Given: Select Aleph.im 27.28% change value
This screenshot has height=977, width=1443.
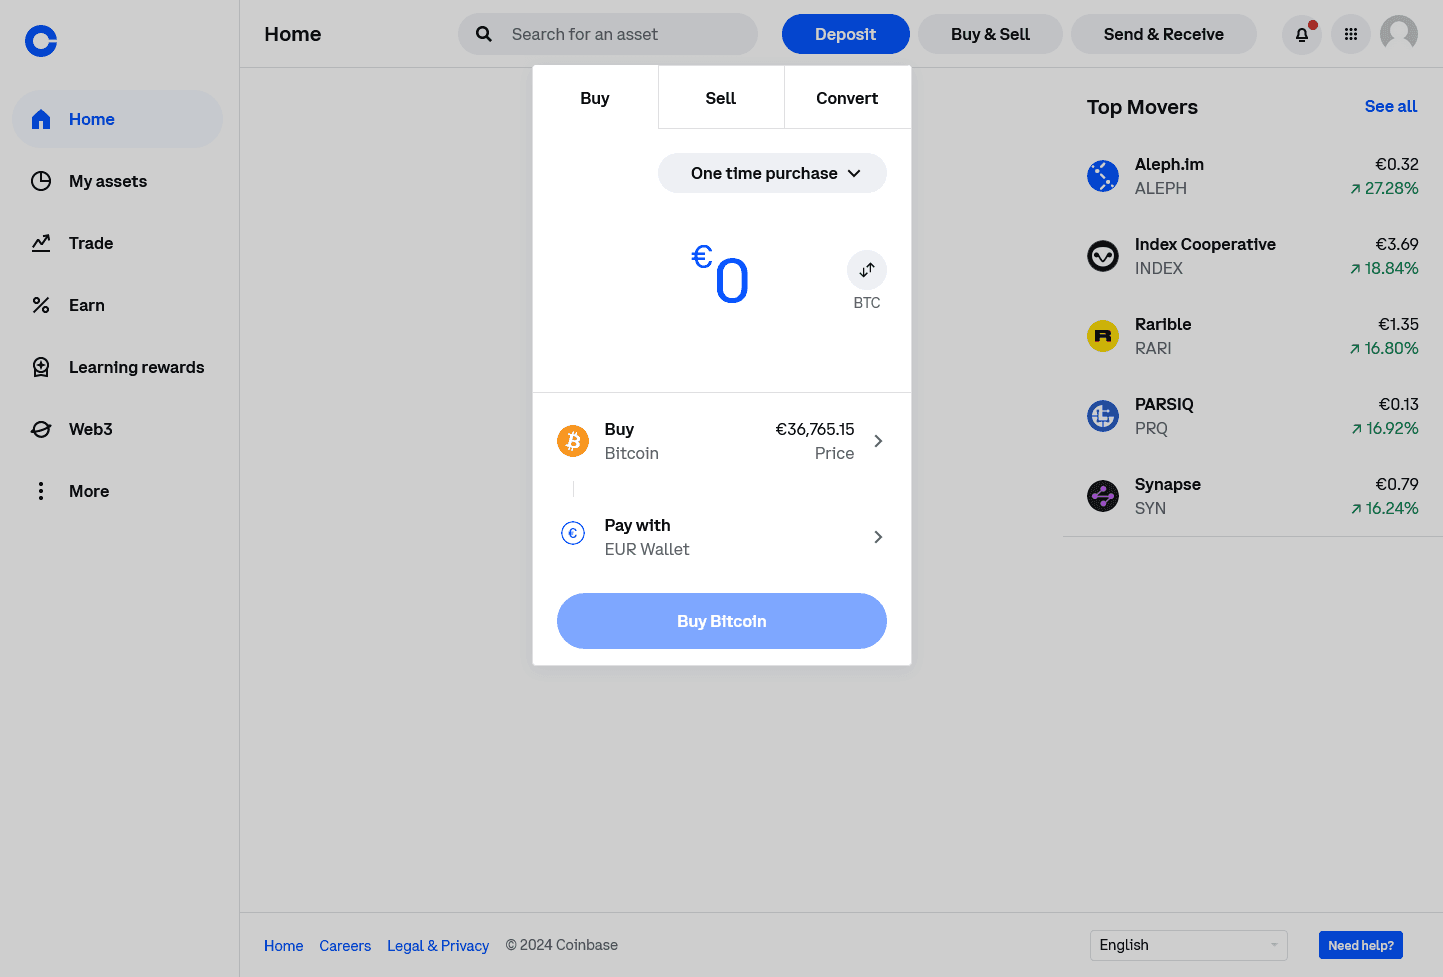Looking at the screenshot, I should coord(1384,188).
